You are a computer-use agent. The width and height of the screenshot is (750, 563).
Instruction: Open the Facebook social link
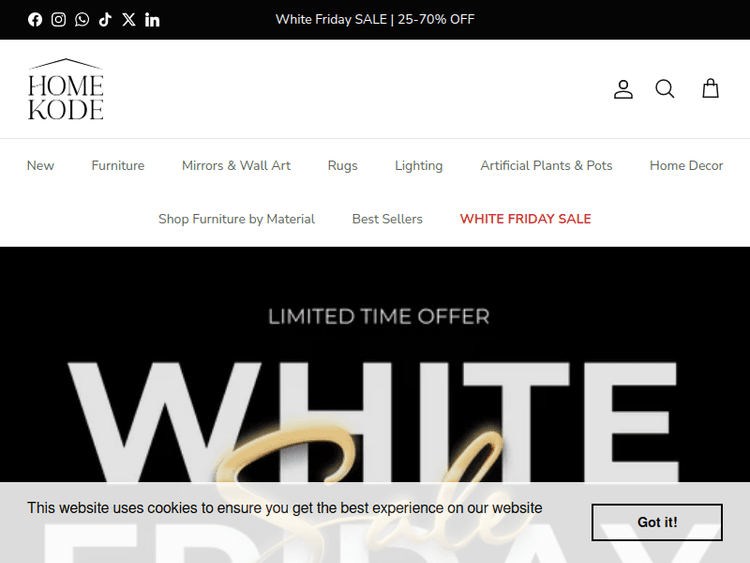35,20
